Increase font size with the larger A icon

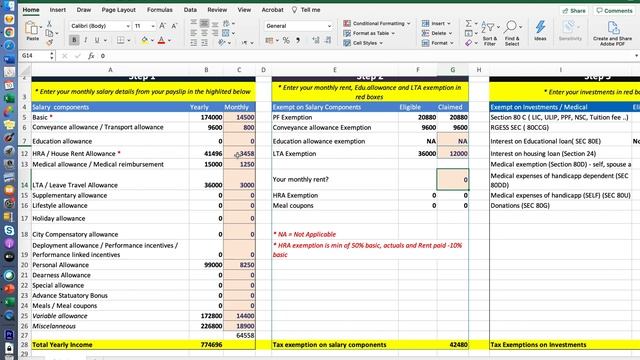[162, 26]
